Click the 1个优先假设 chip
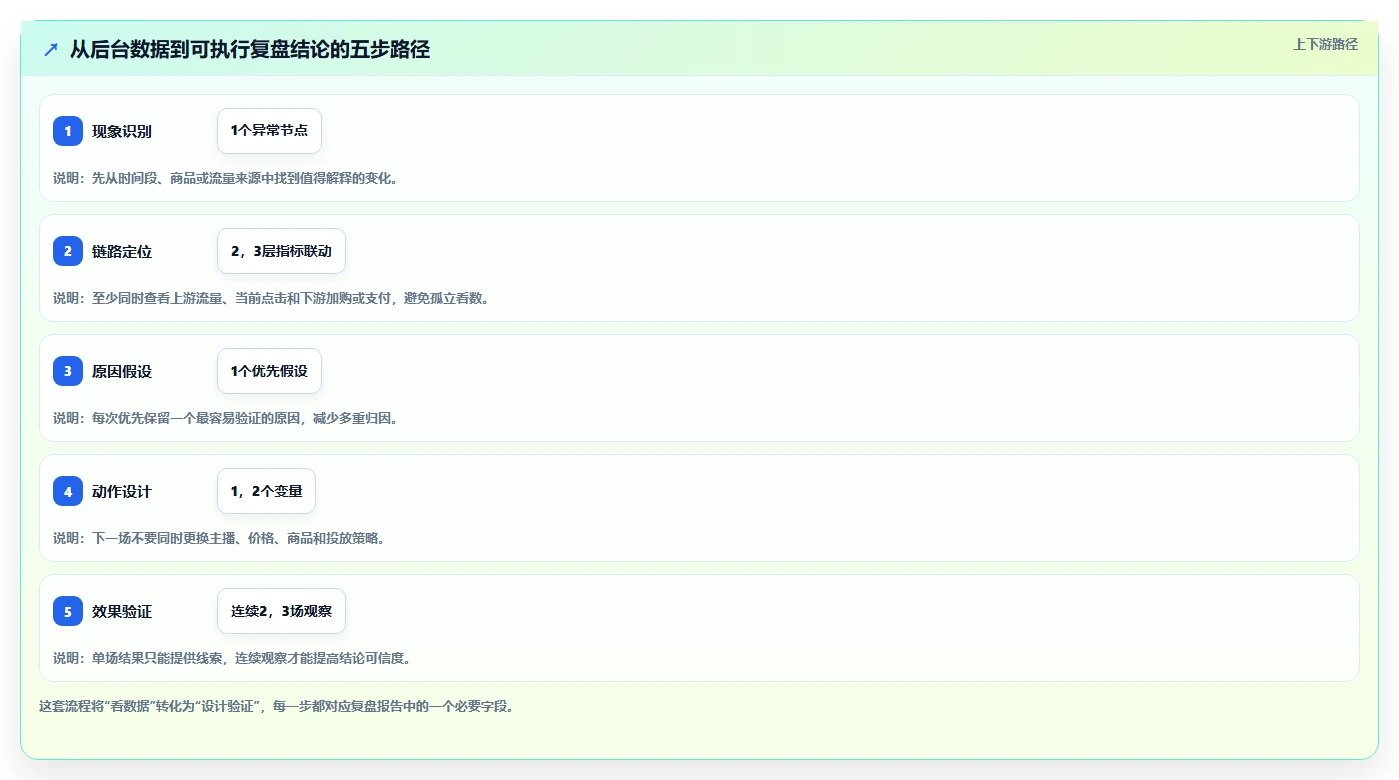The width and height of the screenshot is (1399, 780). click(269, 371)
